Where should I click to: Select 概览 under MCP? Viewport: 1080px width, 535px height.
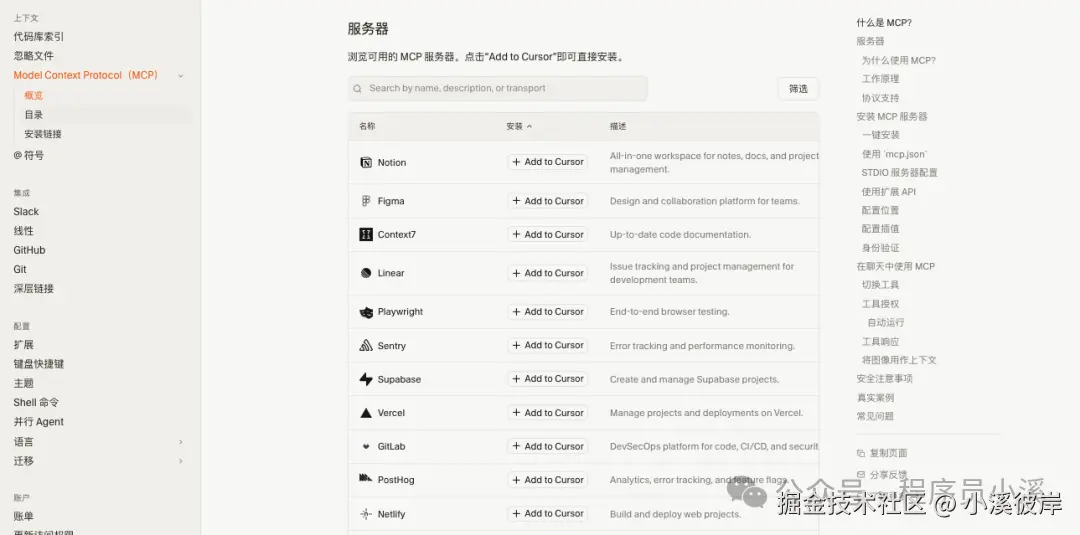pos(34,96)
